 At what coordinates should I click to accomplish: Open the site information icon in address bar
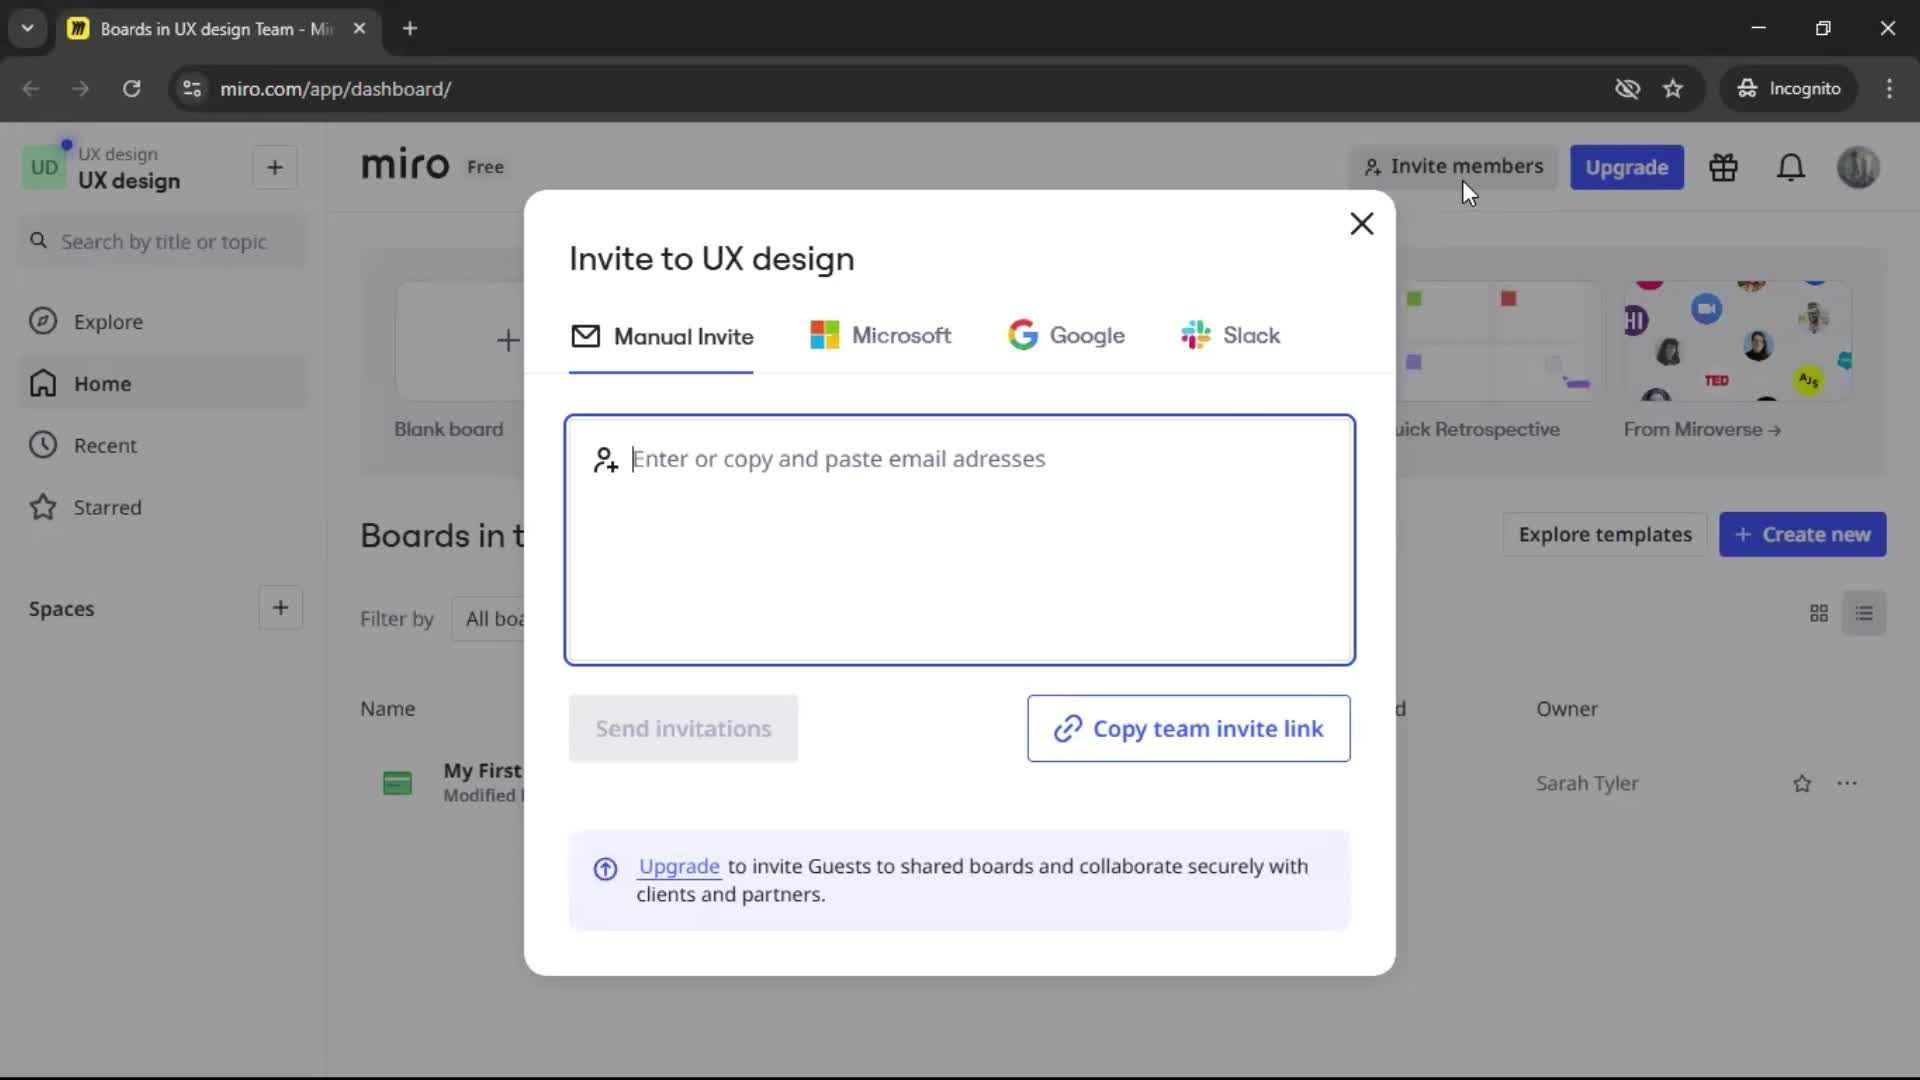coord(192,89)
